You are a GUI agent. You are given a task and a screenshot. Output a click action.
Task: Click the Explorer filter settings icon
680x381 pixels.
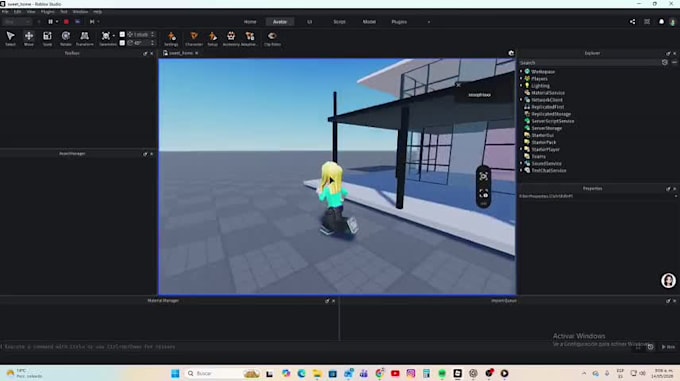[664, 62]
